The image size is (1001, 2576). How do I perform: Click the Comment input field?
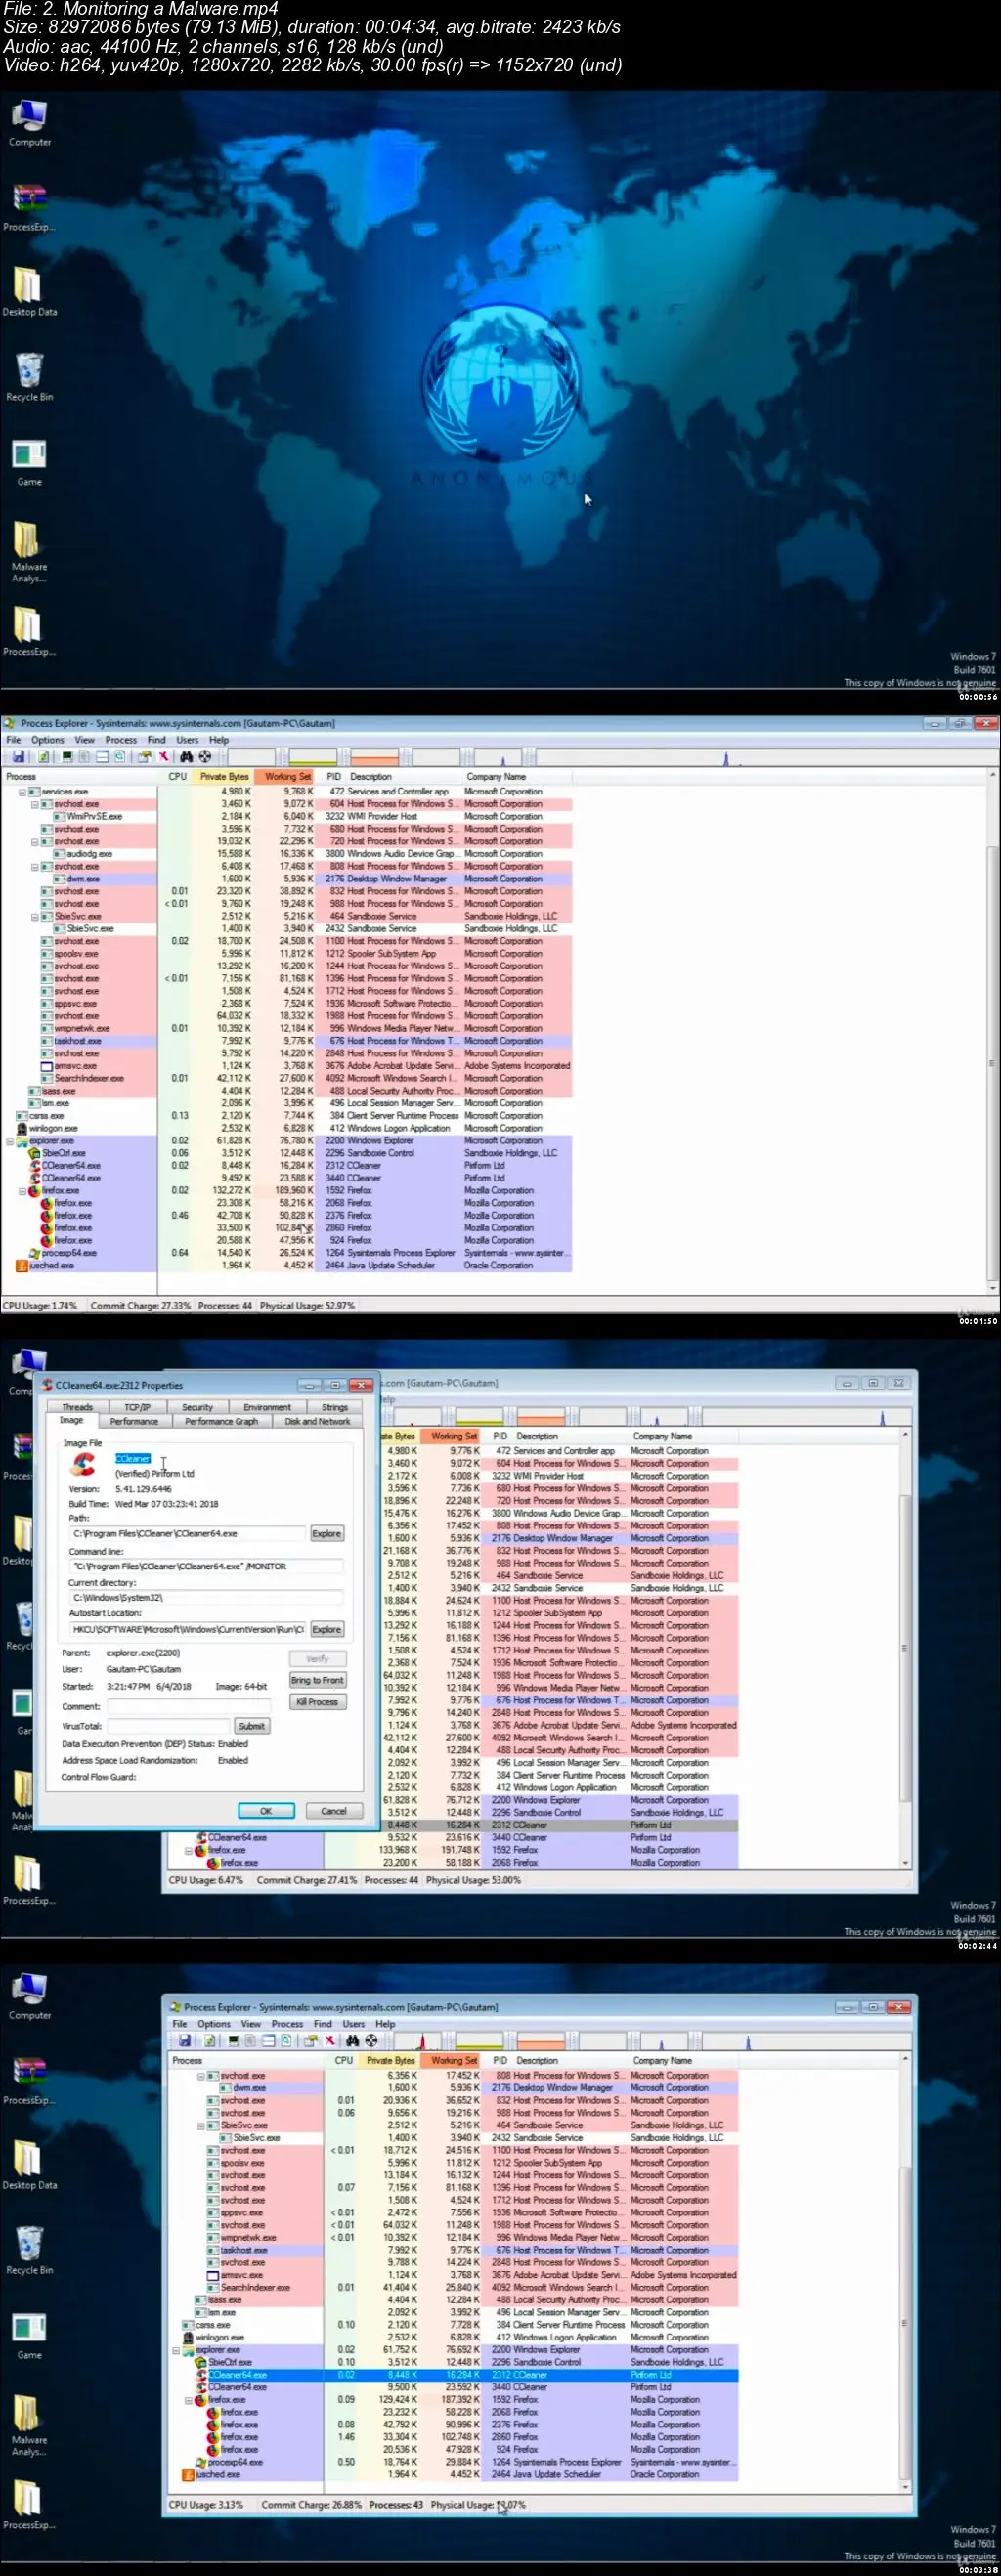click(189, 1706)
